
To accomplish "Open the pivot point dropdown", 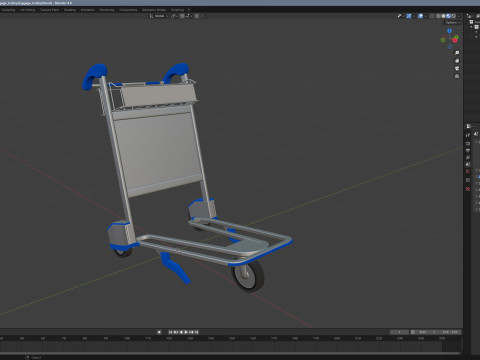I will point(174,16).
